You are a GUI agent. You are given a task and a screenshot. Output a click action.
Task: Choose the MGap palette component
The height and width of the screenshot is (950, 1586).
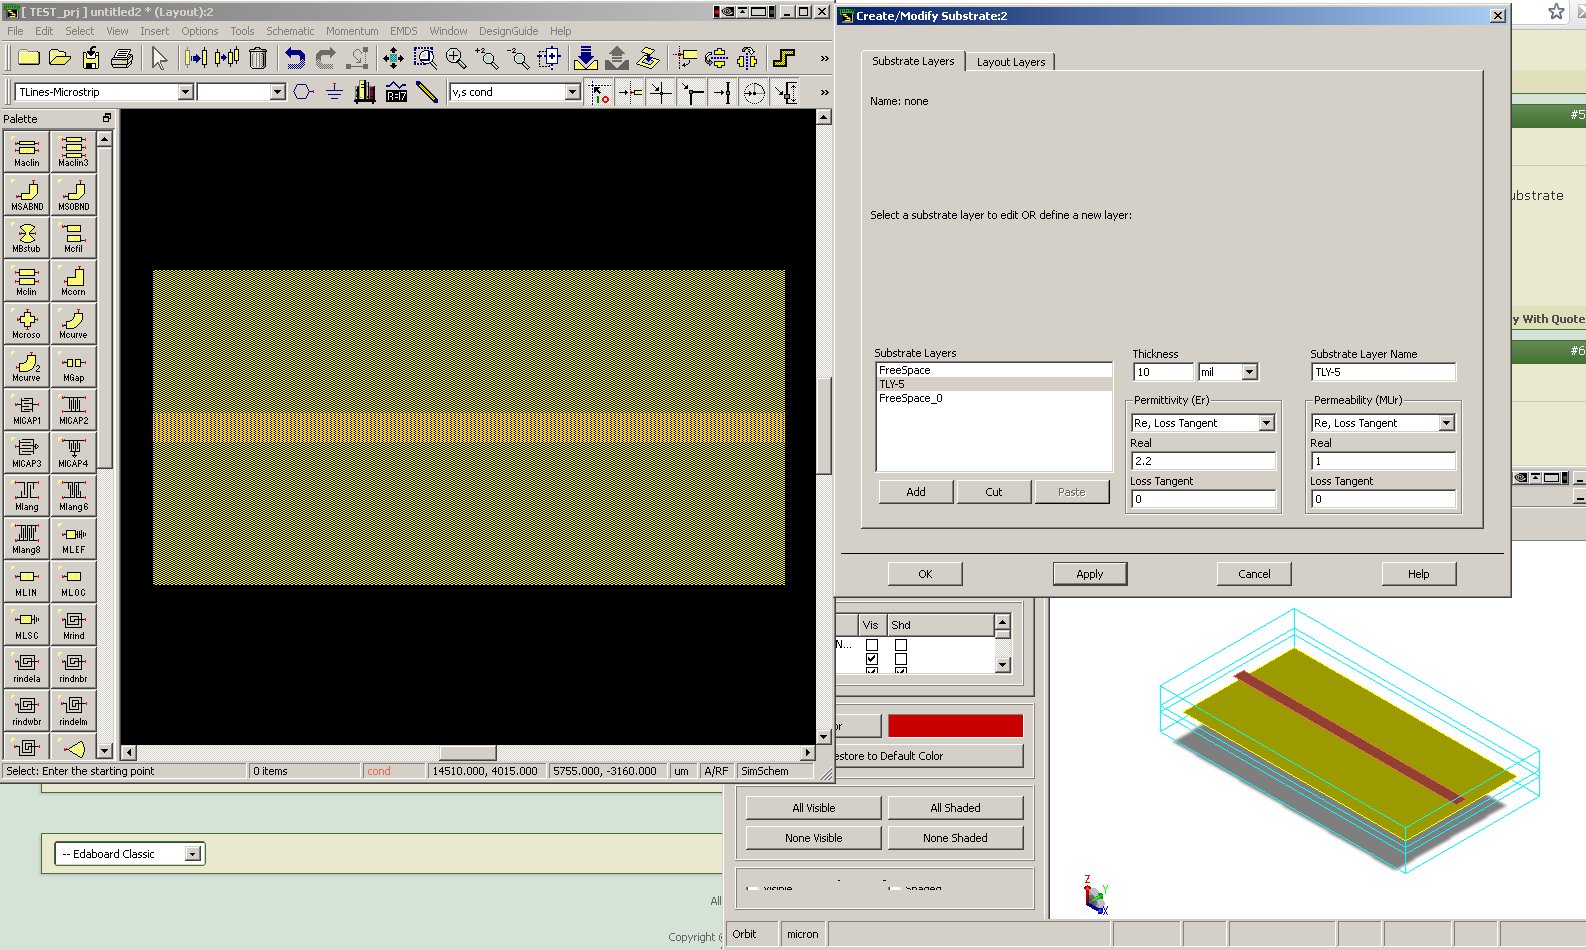coord(73,366)
